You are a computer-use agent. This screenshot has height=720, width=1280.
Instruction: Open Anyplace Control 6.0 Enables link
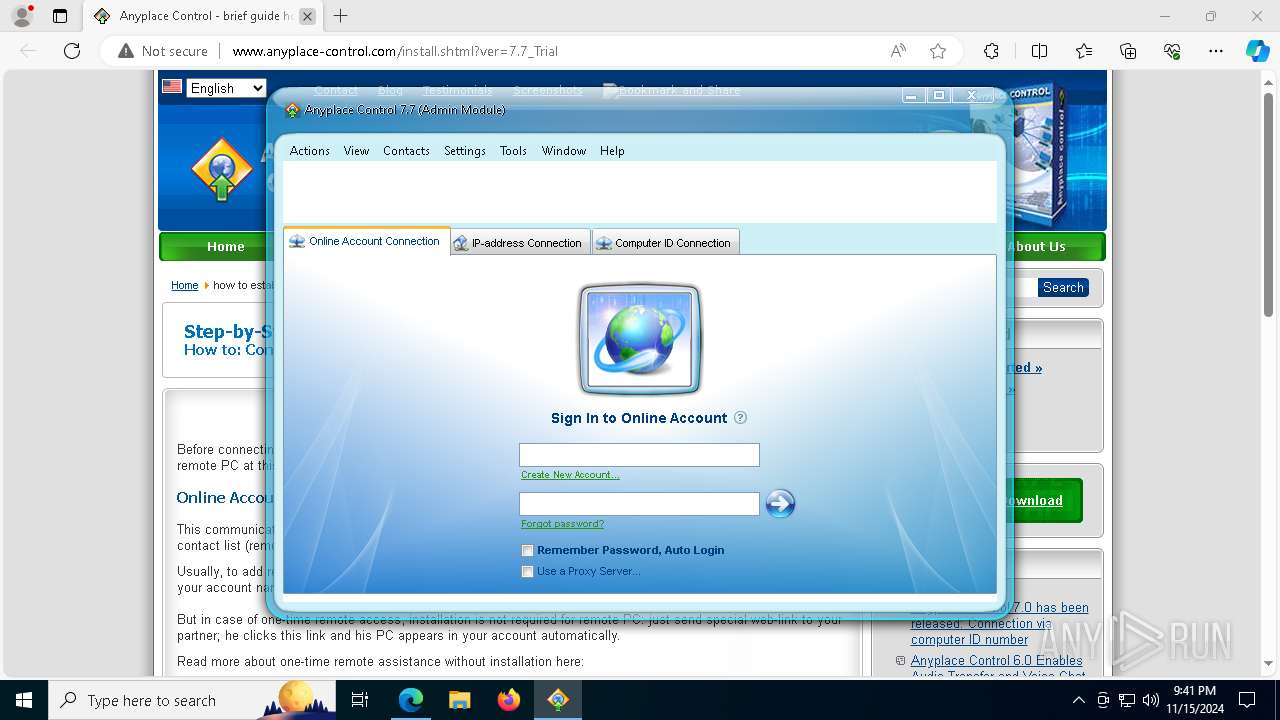pyautogui.click(x=996, y=660)
